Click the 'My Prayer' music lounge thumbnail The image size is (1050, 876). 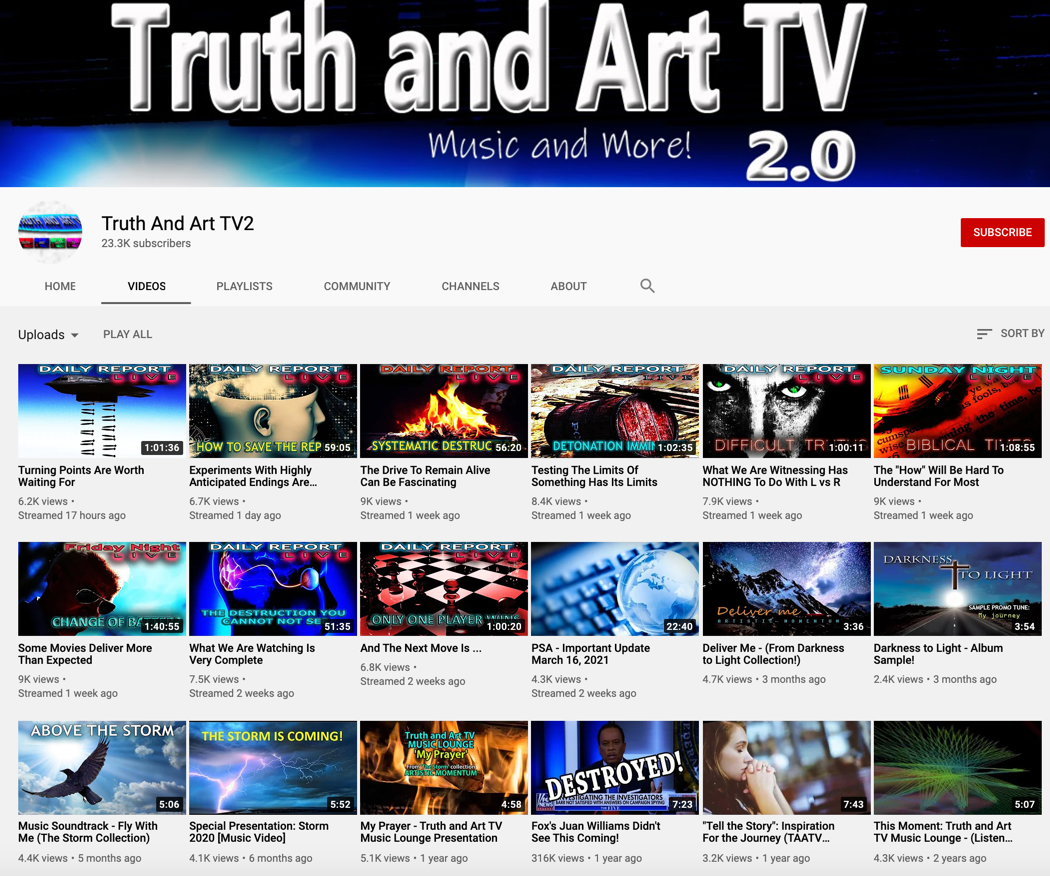443,767
